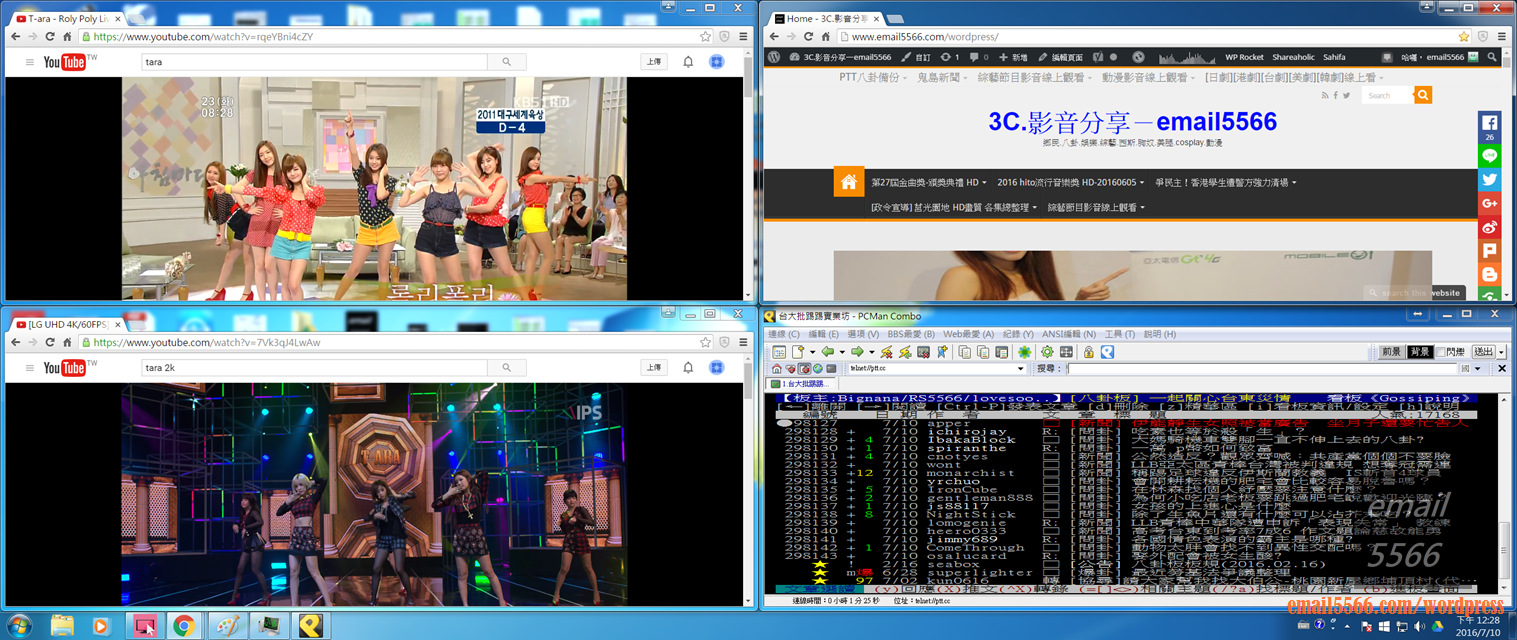Bookmark the email5566 page with the star icon
1517x640 pixels.
1464,36
